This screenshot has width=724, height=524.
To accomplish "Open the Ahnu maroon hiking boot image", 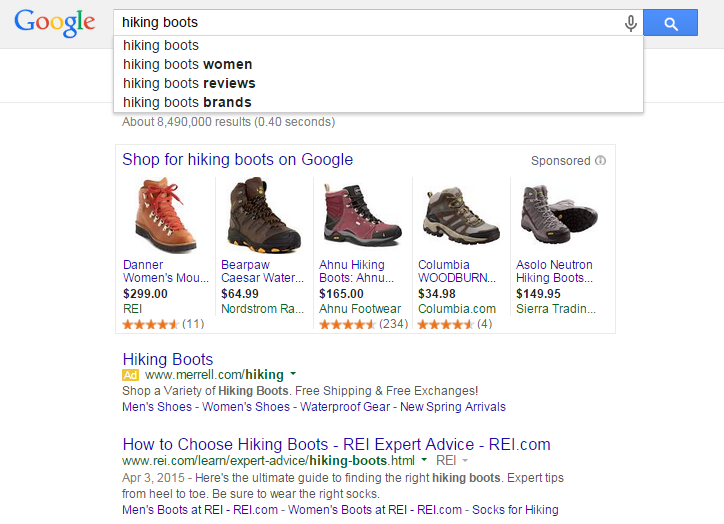I will coord(361,215).
